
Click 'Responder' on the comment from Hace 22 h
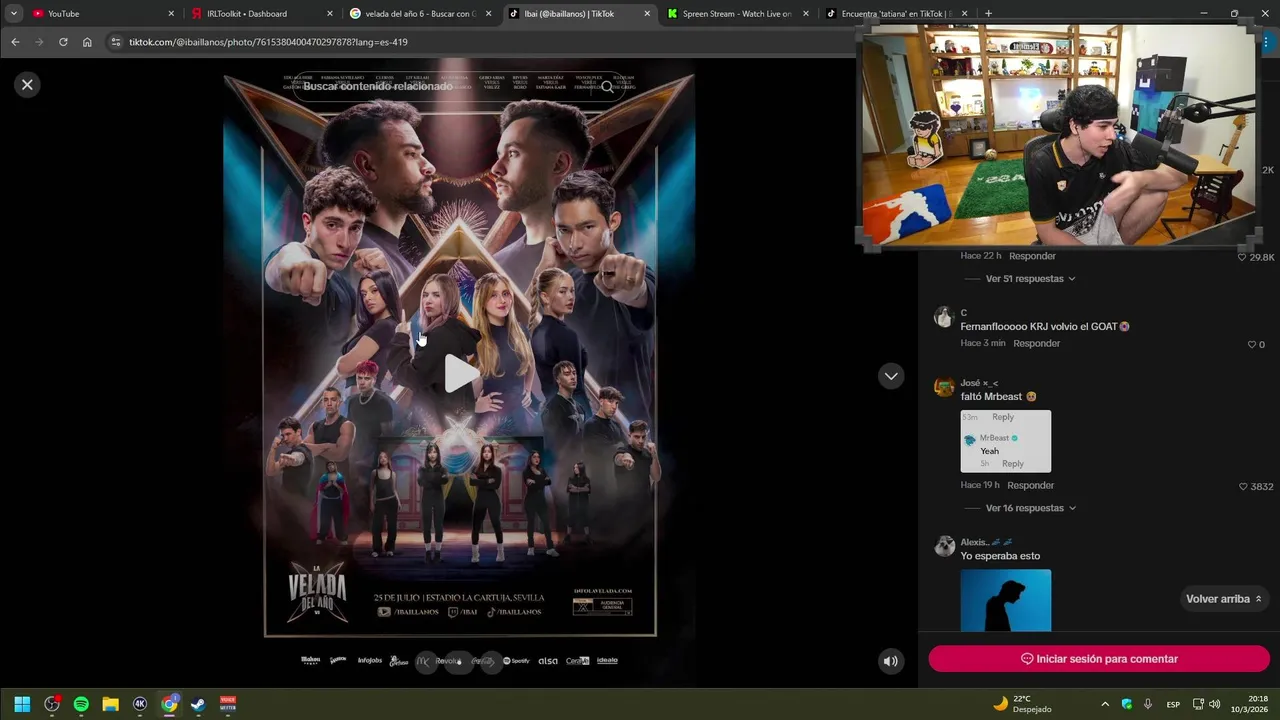pyautogui.click(x=1032, y=256)
